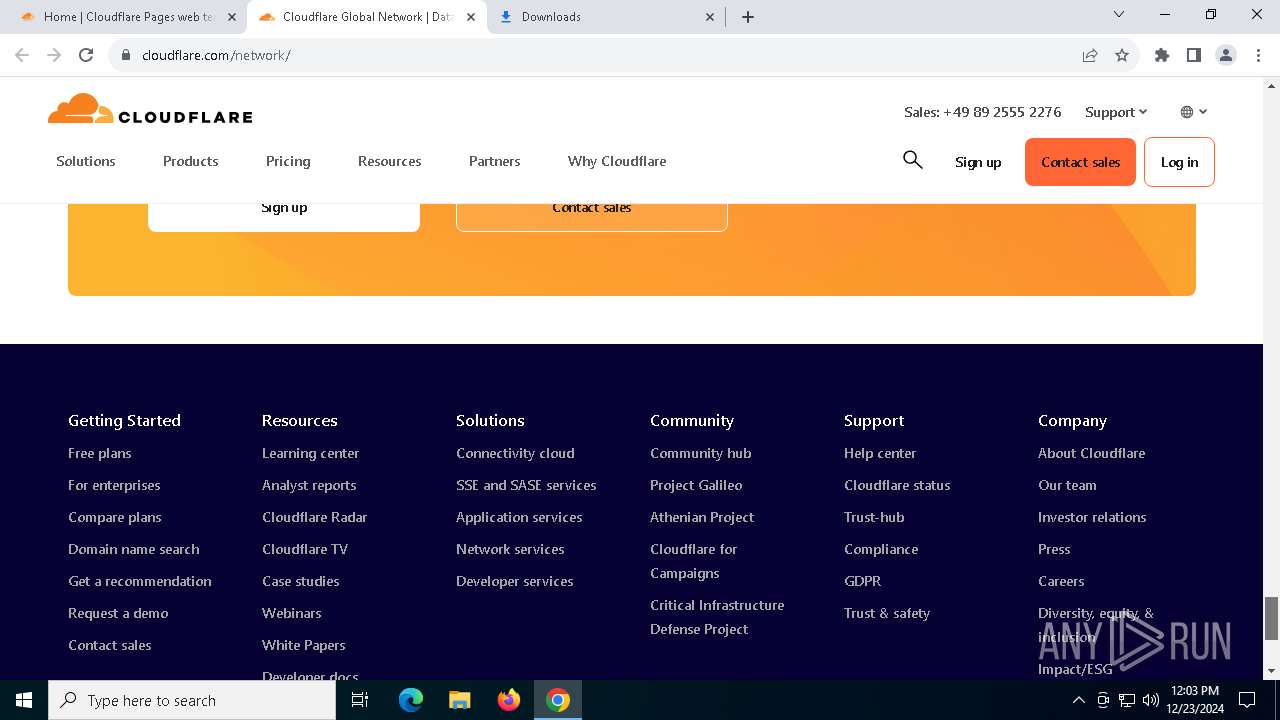Open Community hub footer link
Screen dimensions: 1280x720
tap(701, 453)
